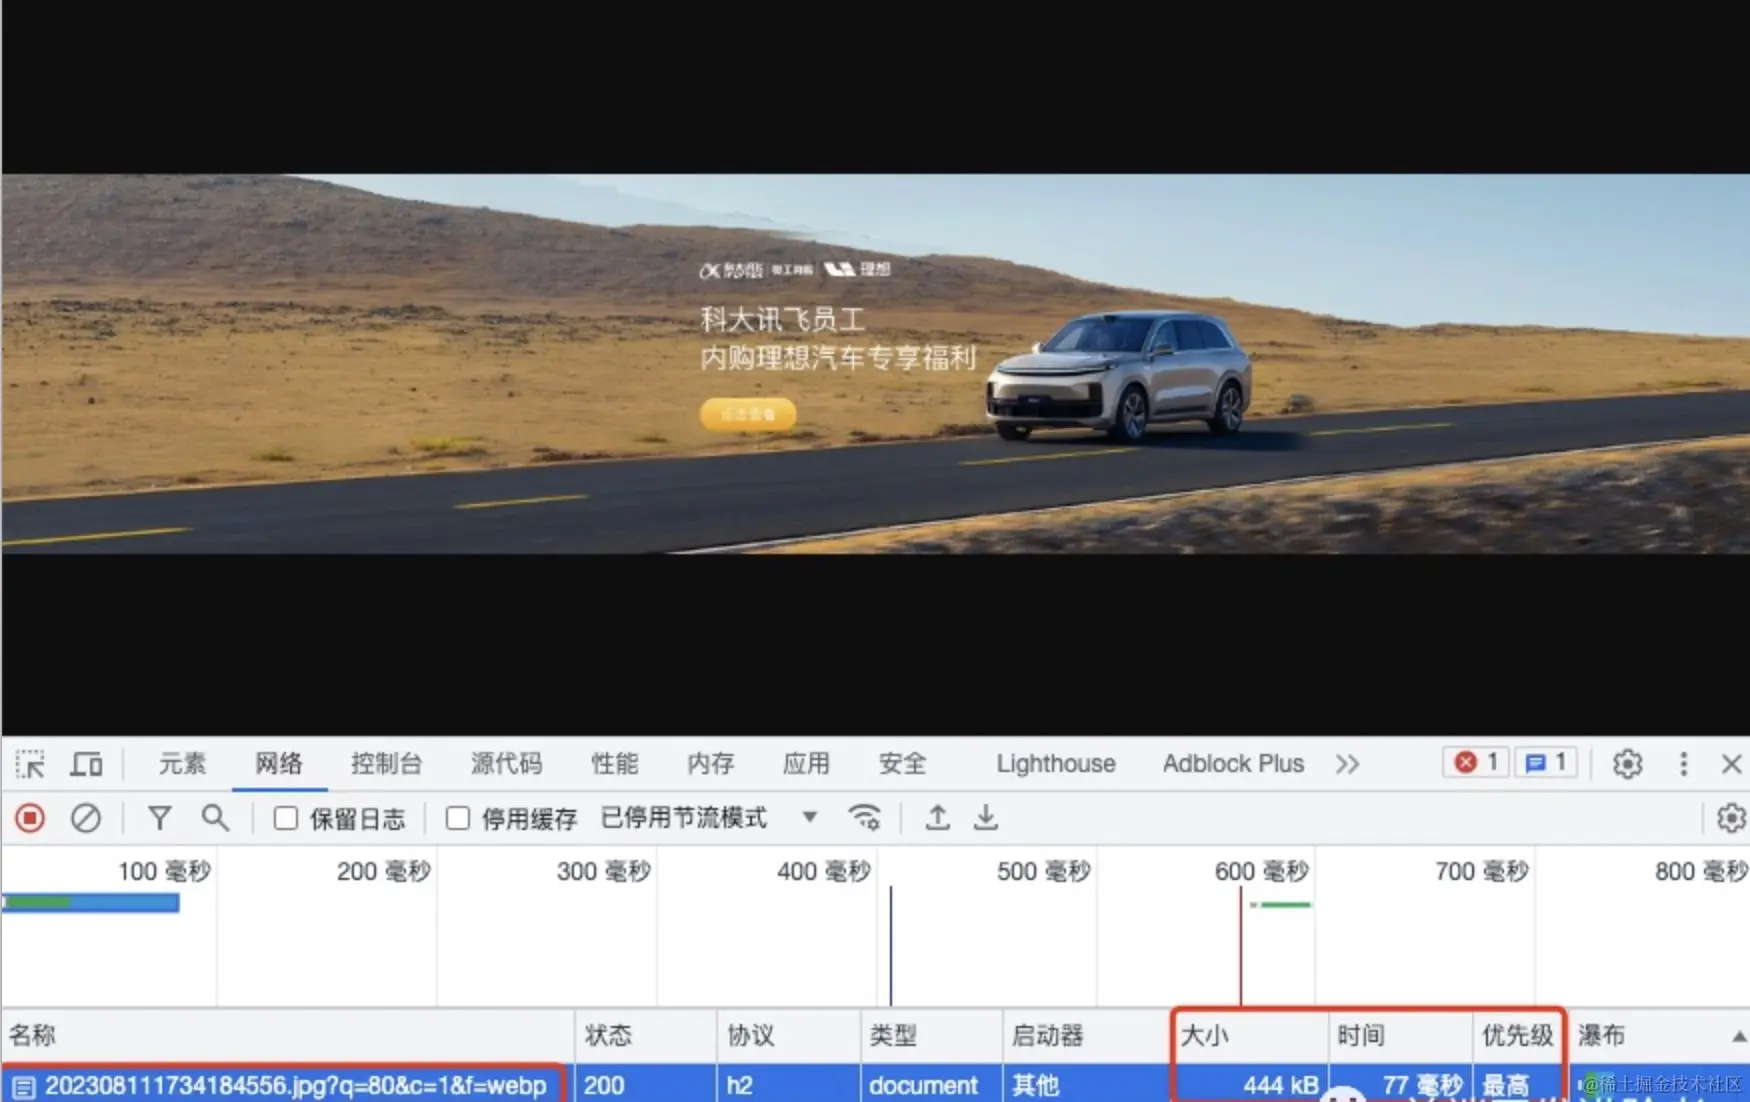This screenshot has width=1750, height=1102.
Task: Click the 444 kB size cell
Action: pyautogui.click(x=1251, y=1084)
